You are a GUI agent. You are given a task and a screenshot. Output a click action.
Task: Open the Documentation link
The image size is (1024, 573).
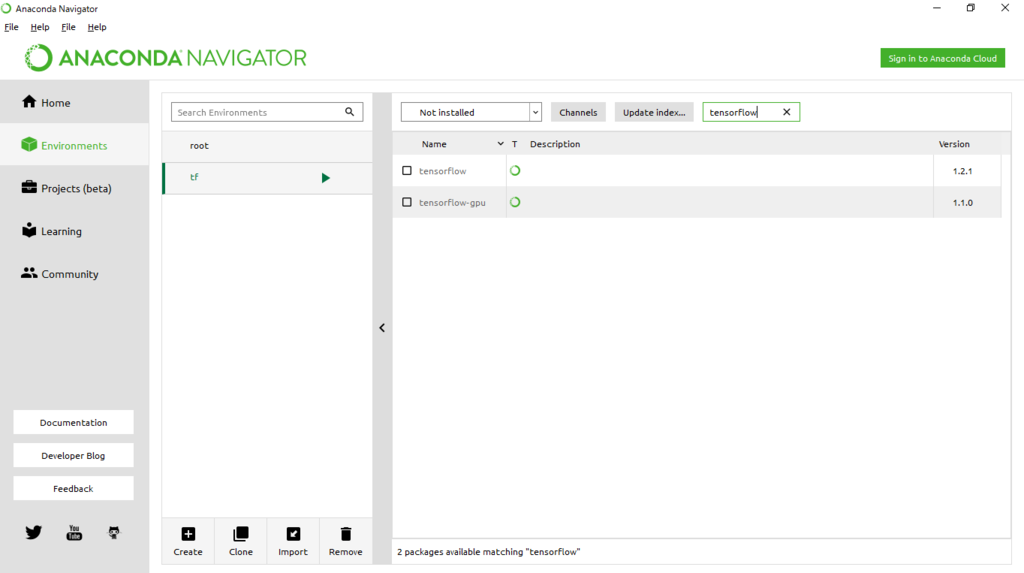tap(73, 422)
